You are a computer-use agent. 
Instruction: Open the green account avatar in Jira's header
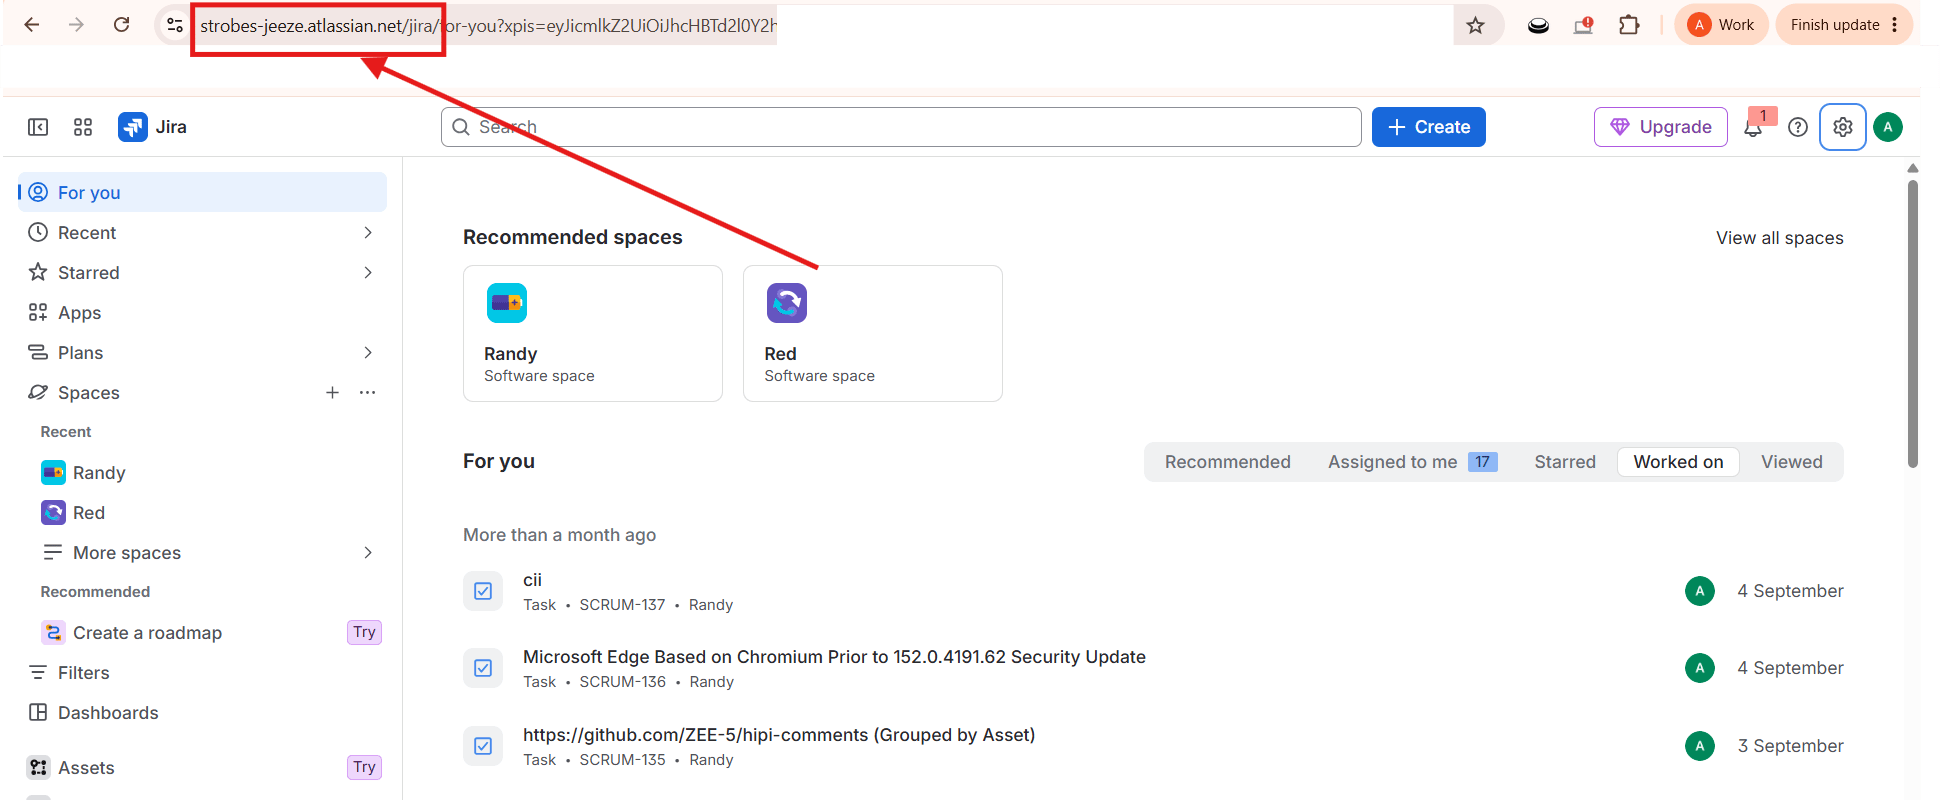[x=1888, y=127]
